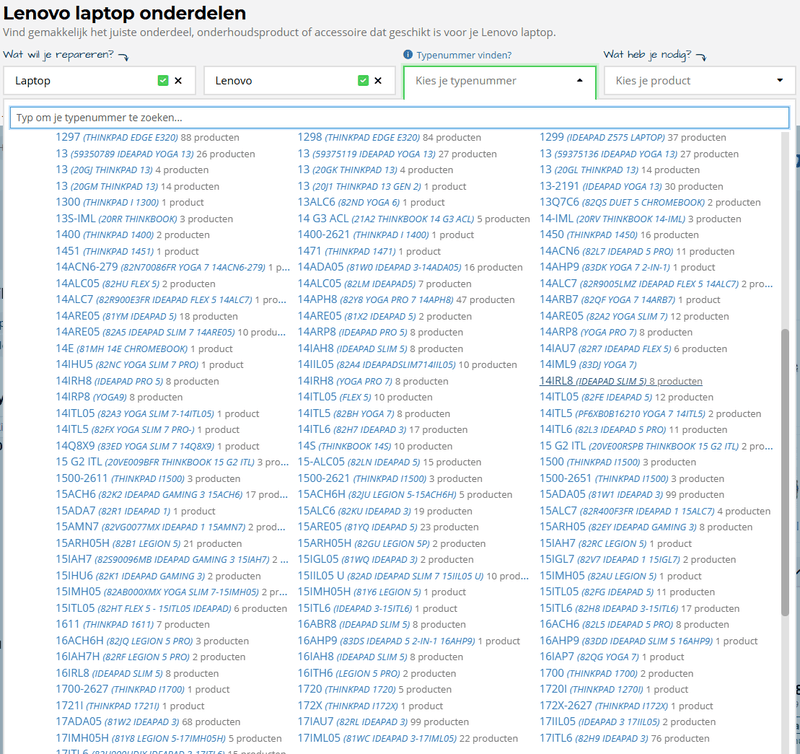Select 14ARB7 (82QF Yoga 7 14ARB7)
800x754 pixels.
(630, 299)
